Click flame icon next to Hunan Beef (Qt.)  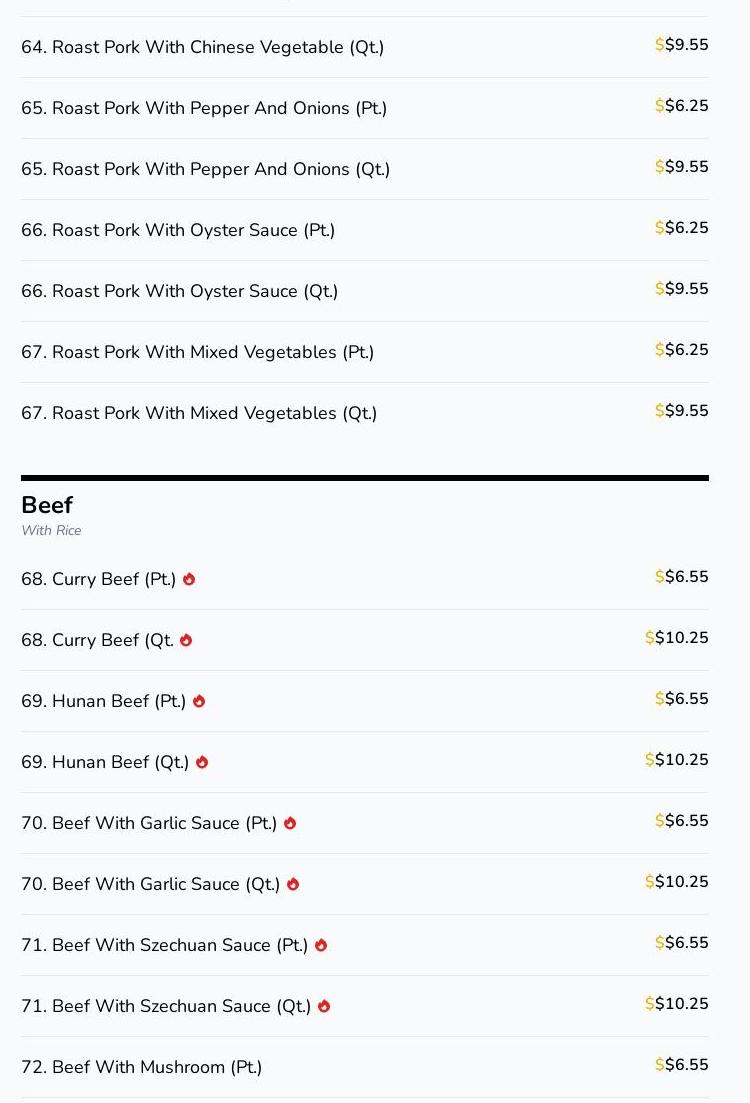point(202,762)
